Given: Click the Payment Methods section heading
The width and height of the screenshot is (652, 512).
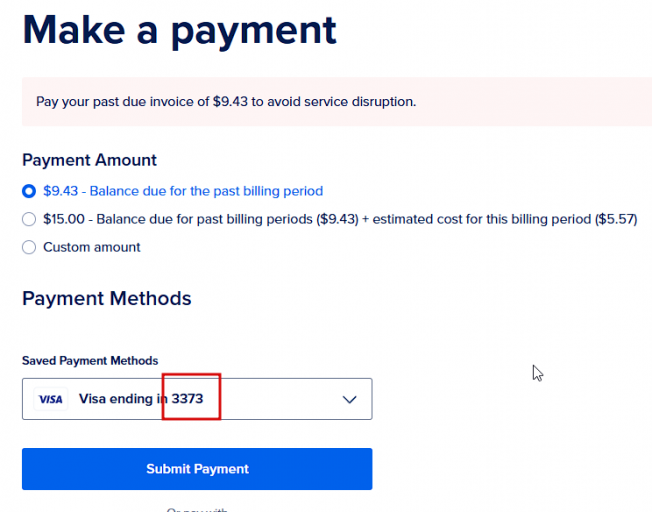Looking at the screenshot, I should (106, 299).
